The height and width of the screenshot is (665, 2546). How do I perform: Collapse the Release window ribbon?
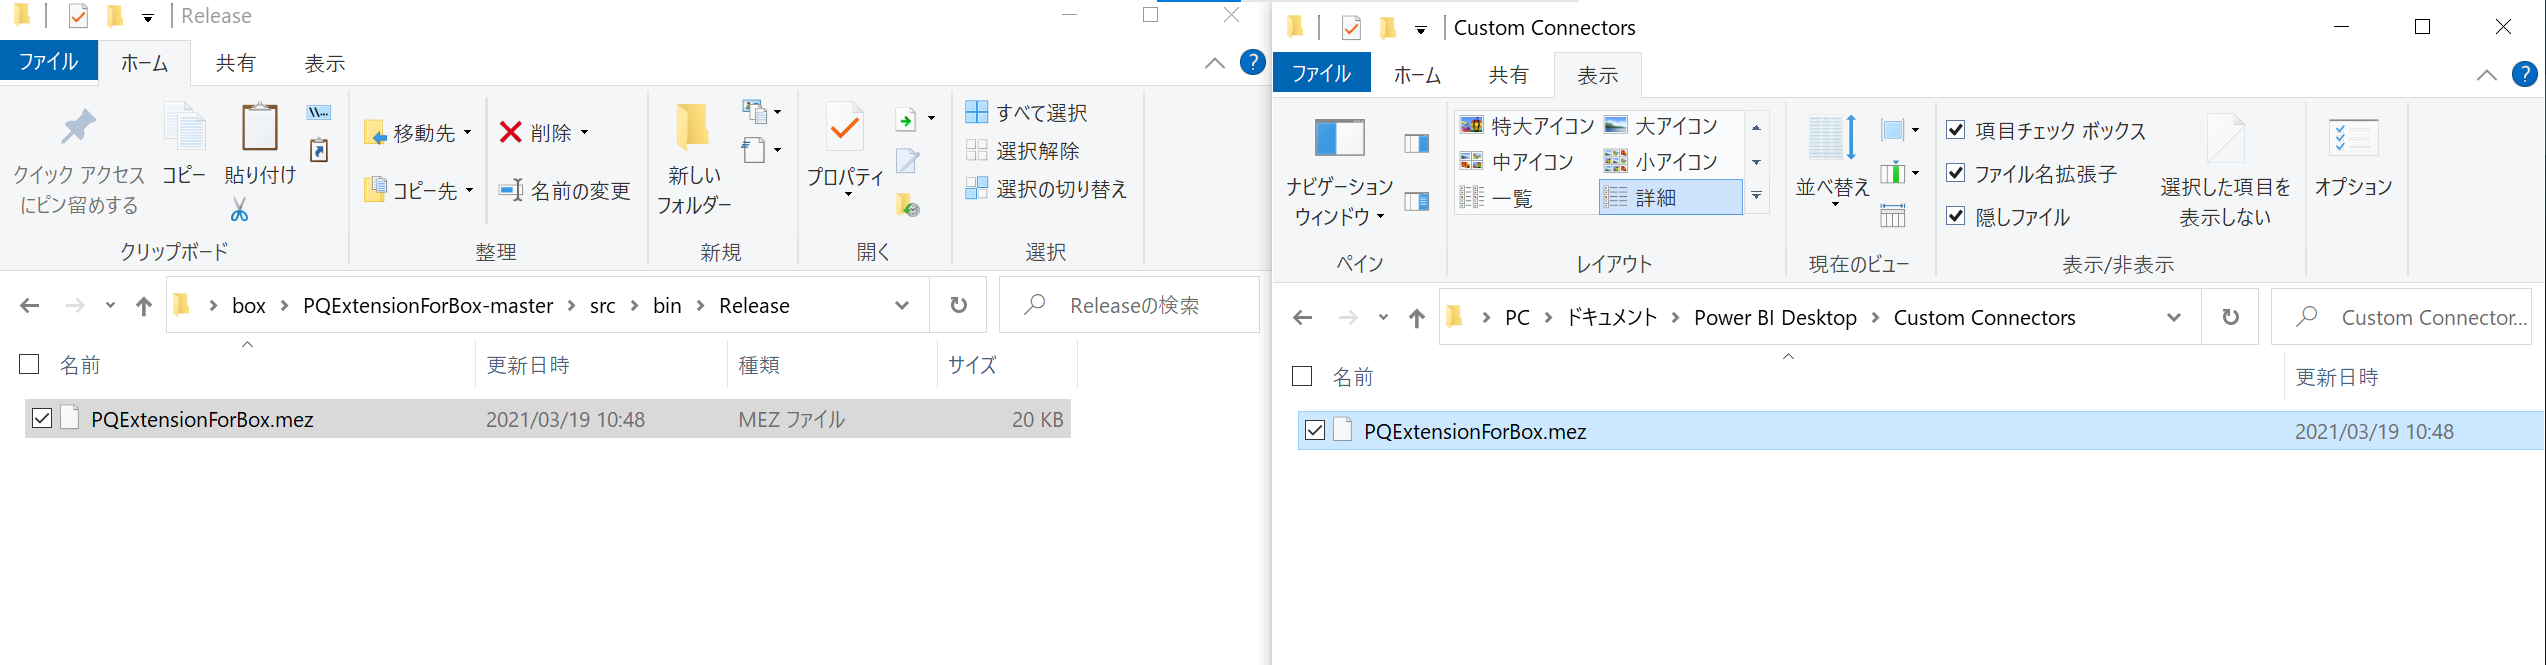tap(1214, 63)
